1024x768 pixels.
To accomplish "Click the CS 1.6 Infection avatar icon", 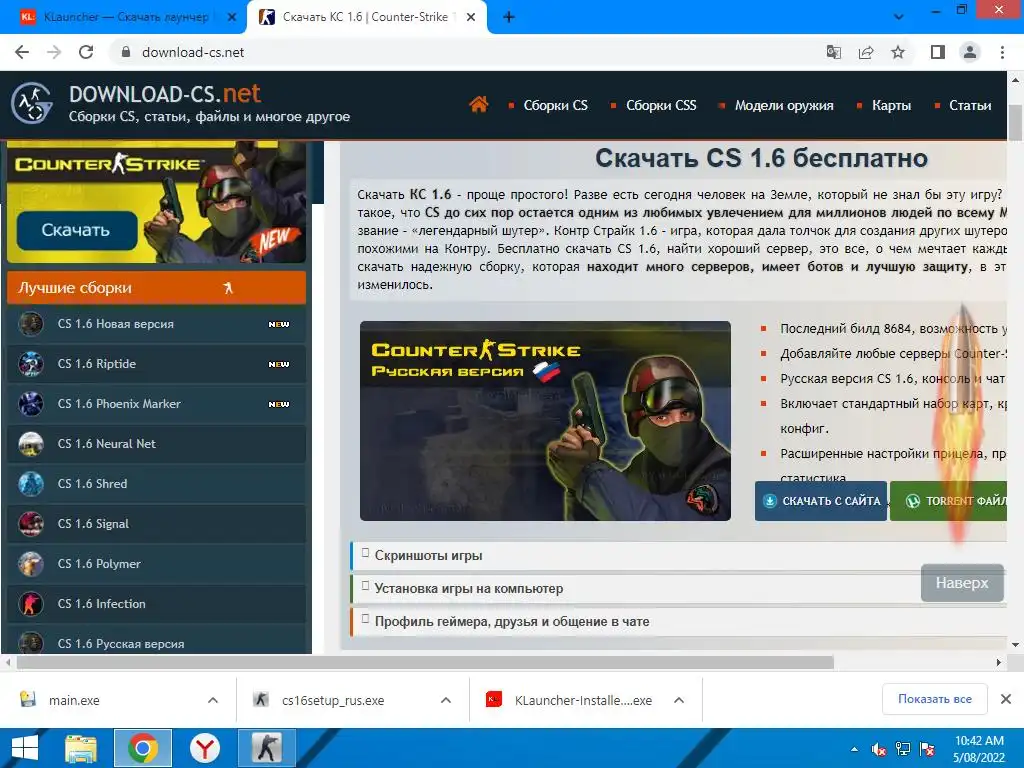I will [x=31, y=603].
